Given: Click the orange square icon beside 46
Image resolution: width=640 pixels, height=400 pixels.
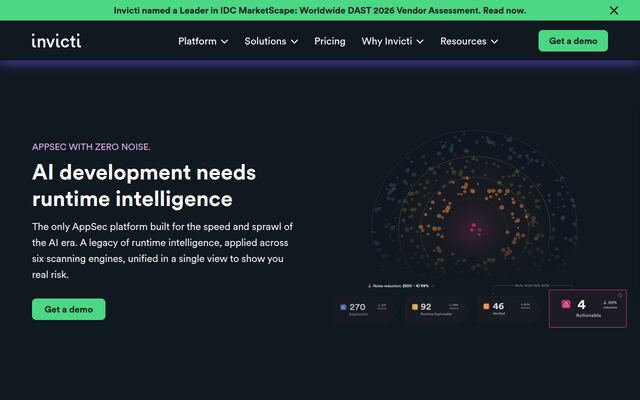Looking at the screenshot, I should tap(486, 306).
